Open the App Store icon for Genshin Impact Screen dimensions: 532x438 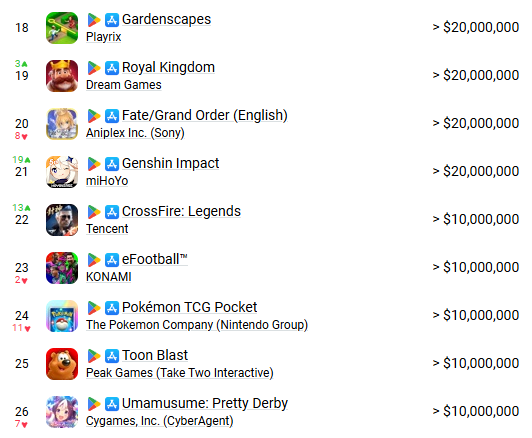point(112,164)
